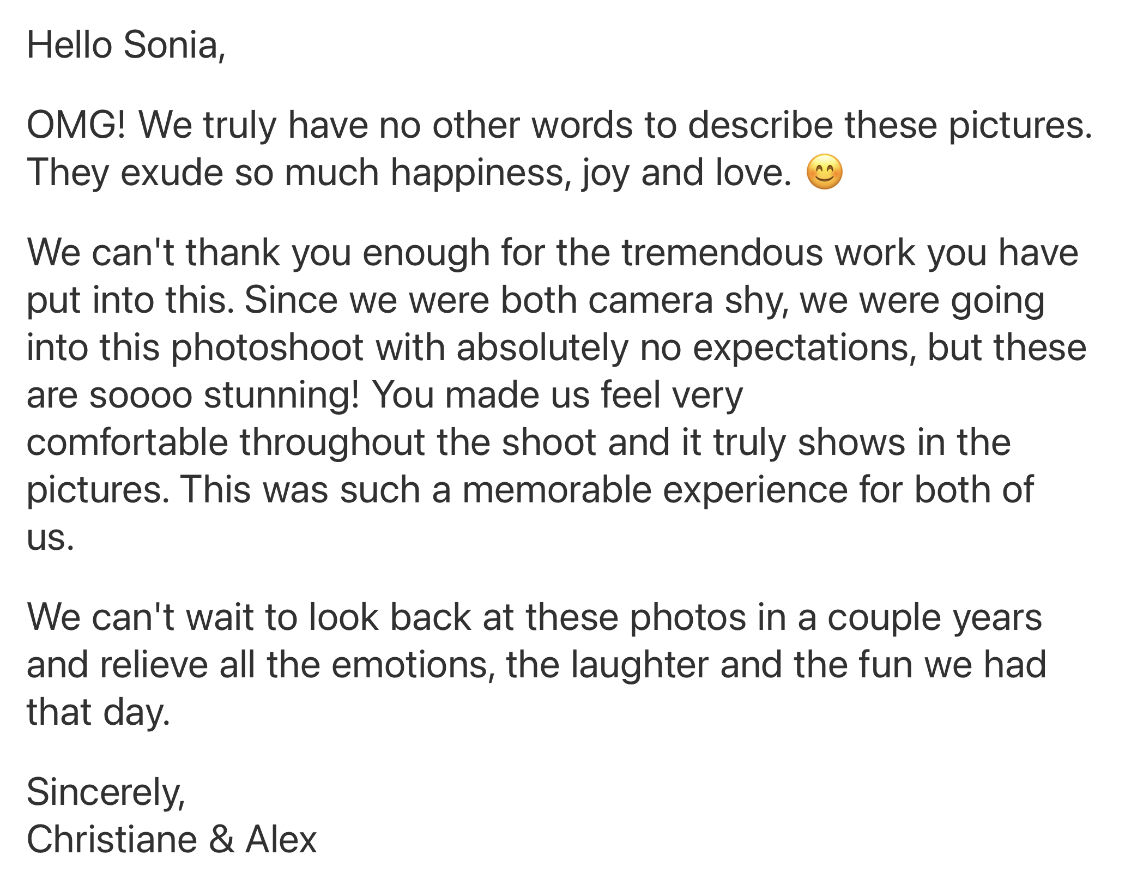Screen dimensions: 1125x870
Task: Click the word 'laughter' in last paragraph
Action: point(640,665)
